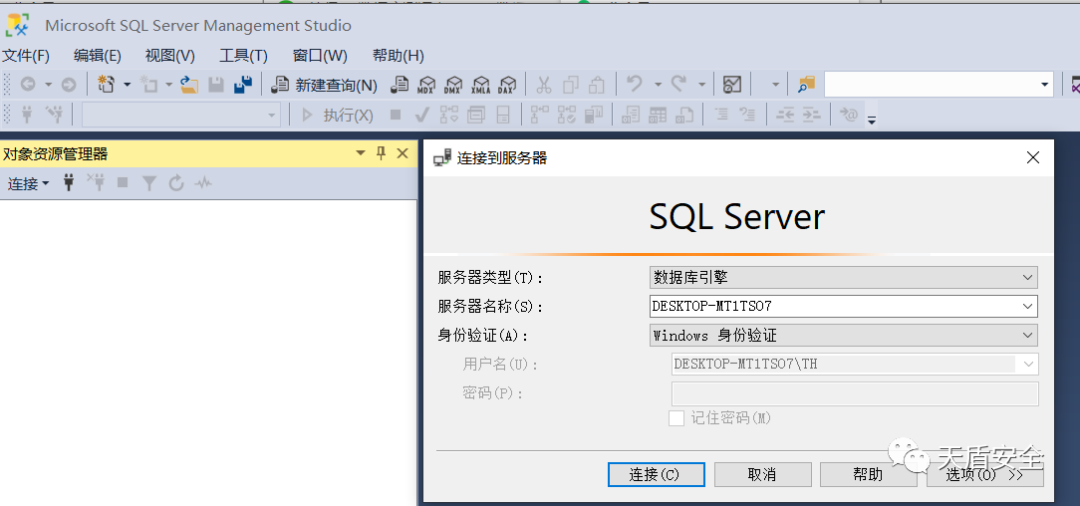Image resolution: width=1080 pixels, height=506 pixels.
Task: Click the XMLA query icon
Action: (481, 85)
